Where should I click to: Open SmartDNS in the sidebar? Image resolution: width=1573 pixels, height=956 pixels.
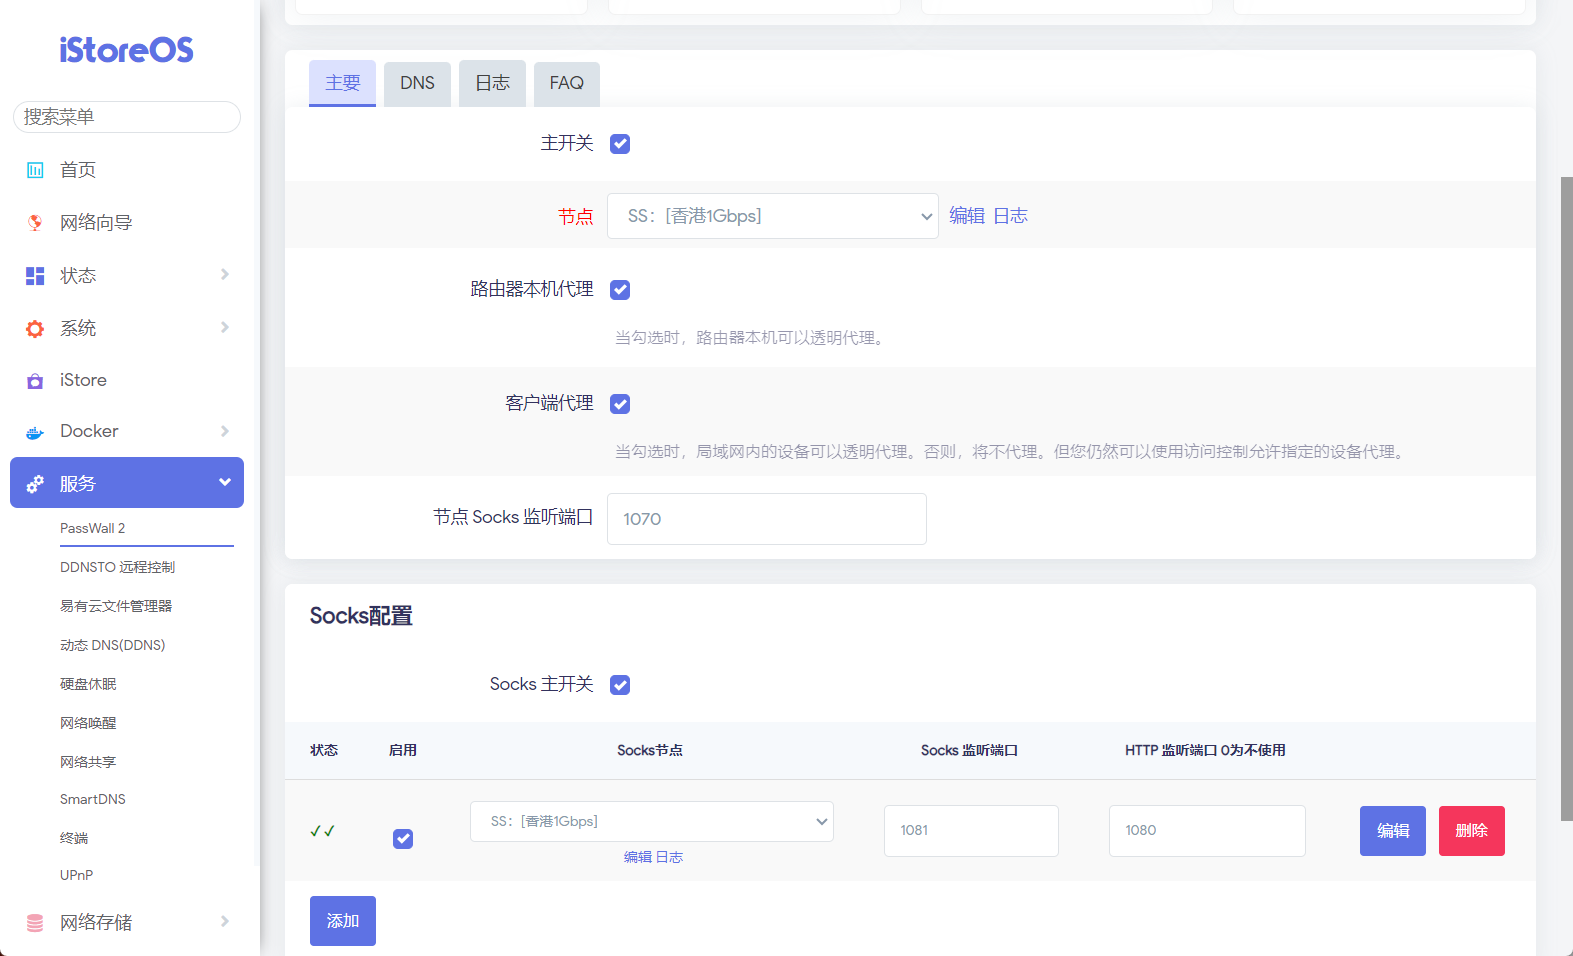coord(93,799)
